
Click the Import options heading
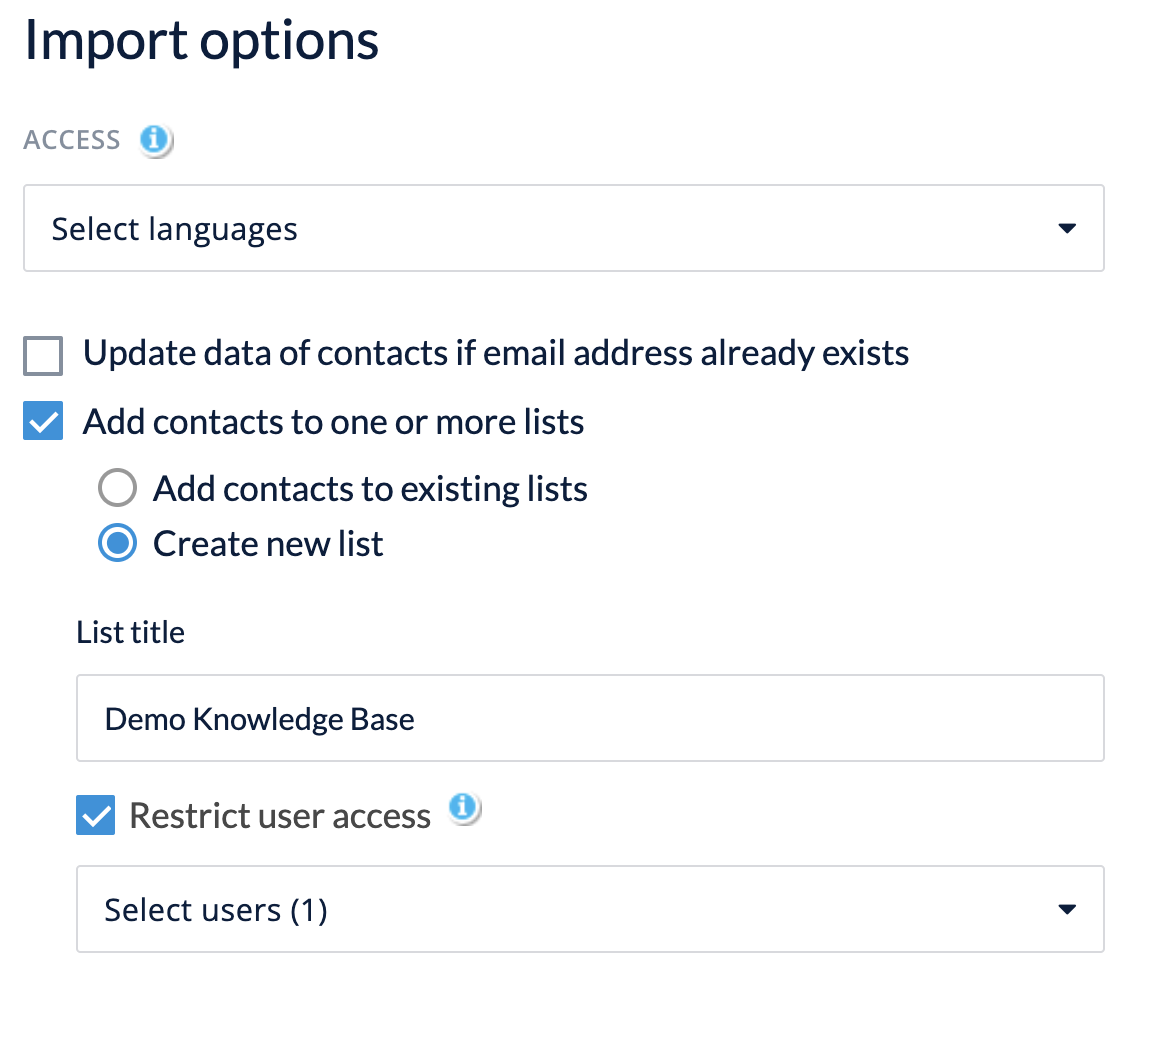pos(200,40)
